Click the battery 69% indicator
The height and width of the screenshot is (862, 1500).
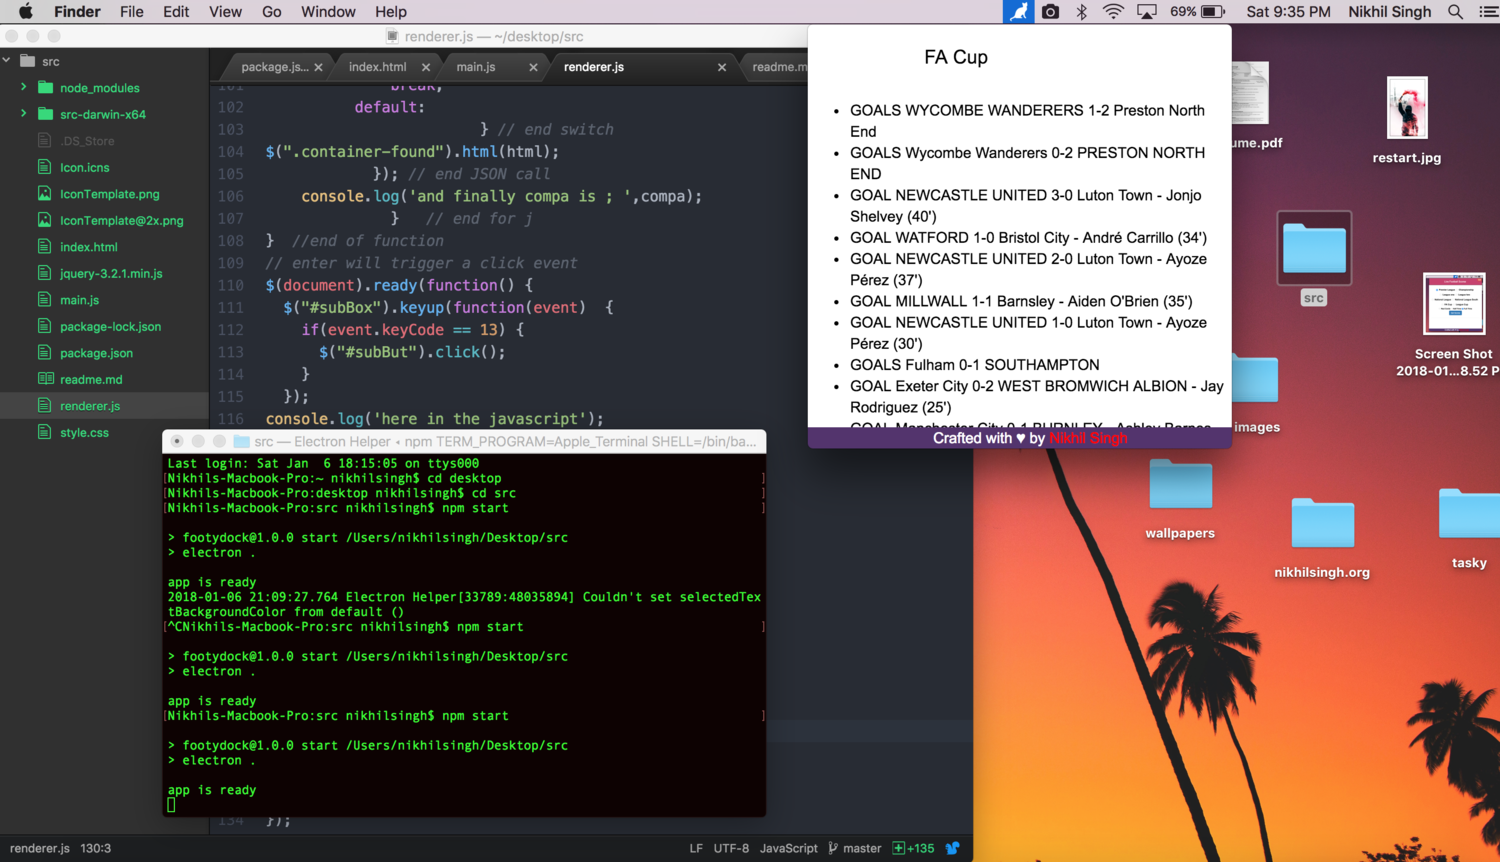[1198, 12]
